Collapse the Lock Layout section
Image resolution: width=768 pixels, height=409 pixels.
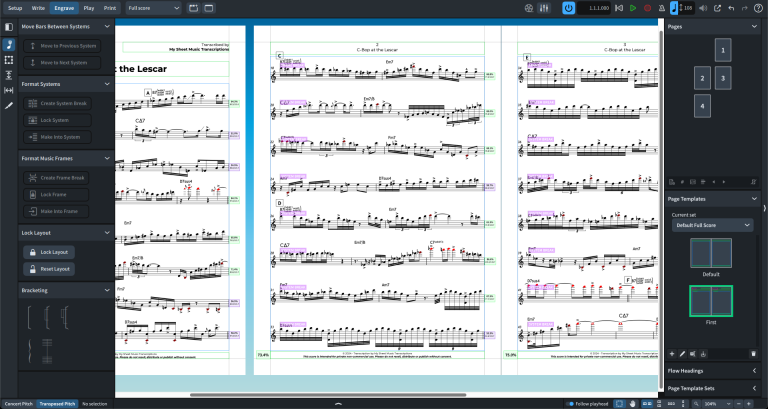click(107, 233)
